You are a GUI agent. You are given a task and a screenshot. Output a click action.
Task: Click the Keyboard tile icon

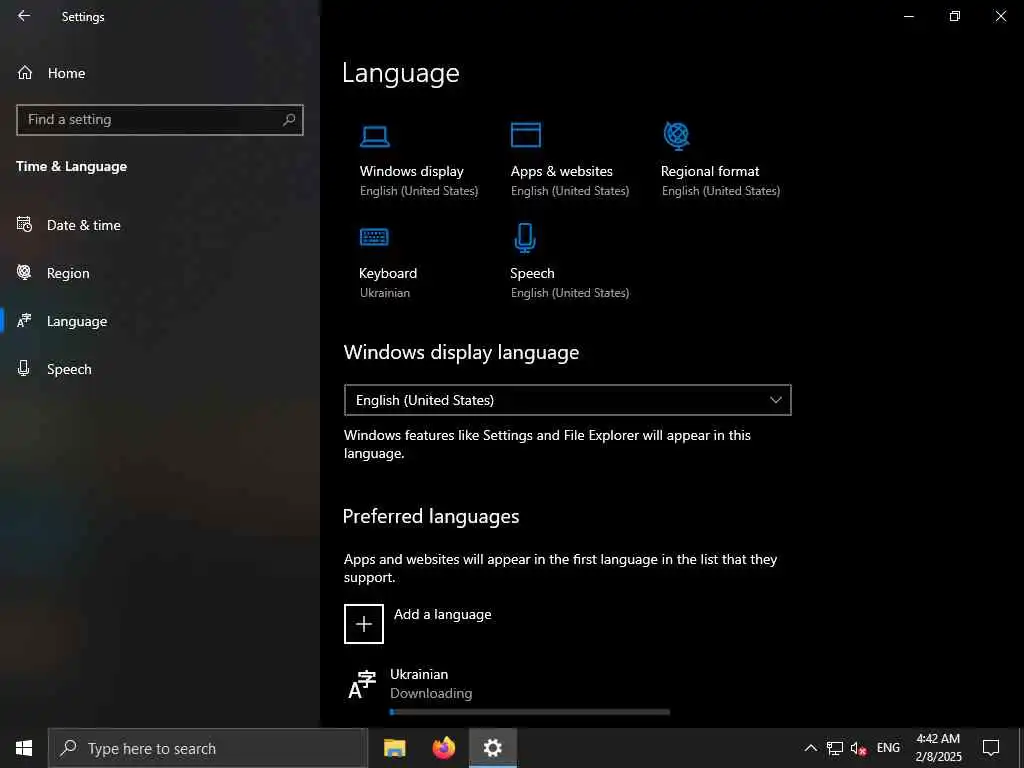pyautogui.click(x=374, y=236)
